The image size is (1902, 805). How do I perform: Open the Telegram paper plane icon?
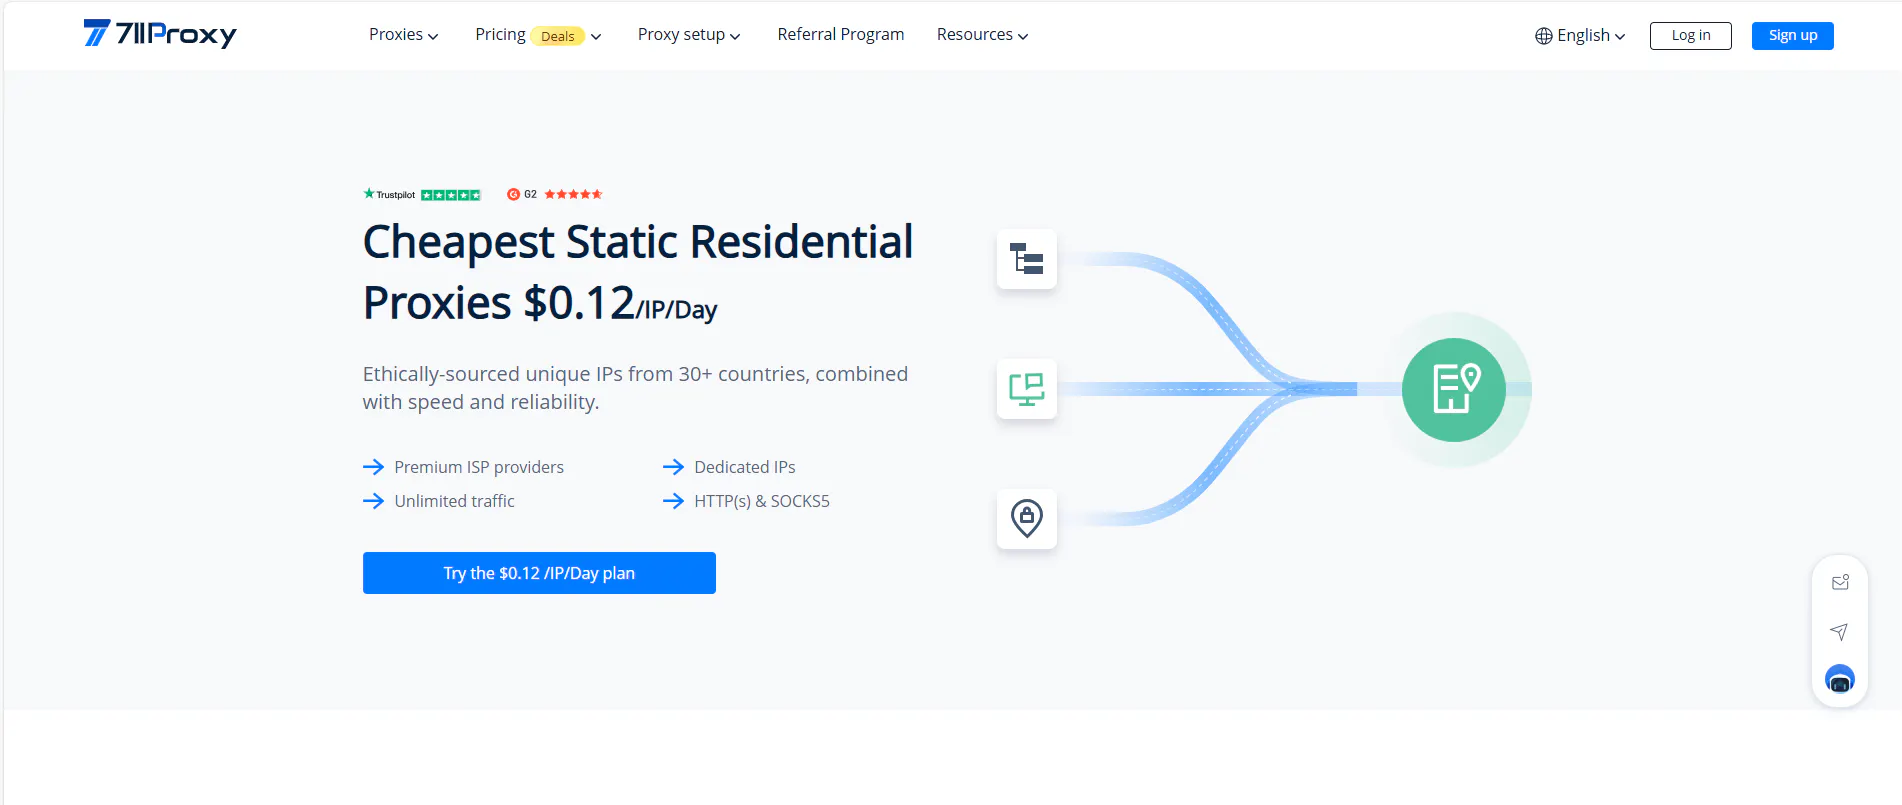tap(1839, 631)
